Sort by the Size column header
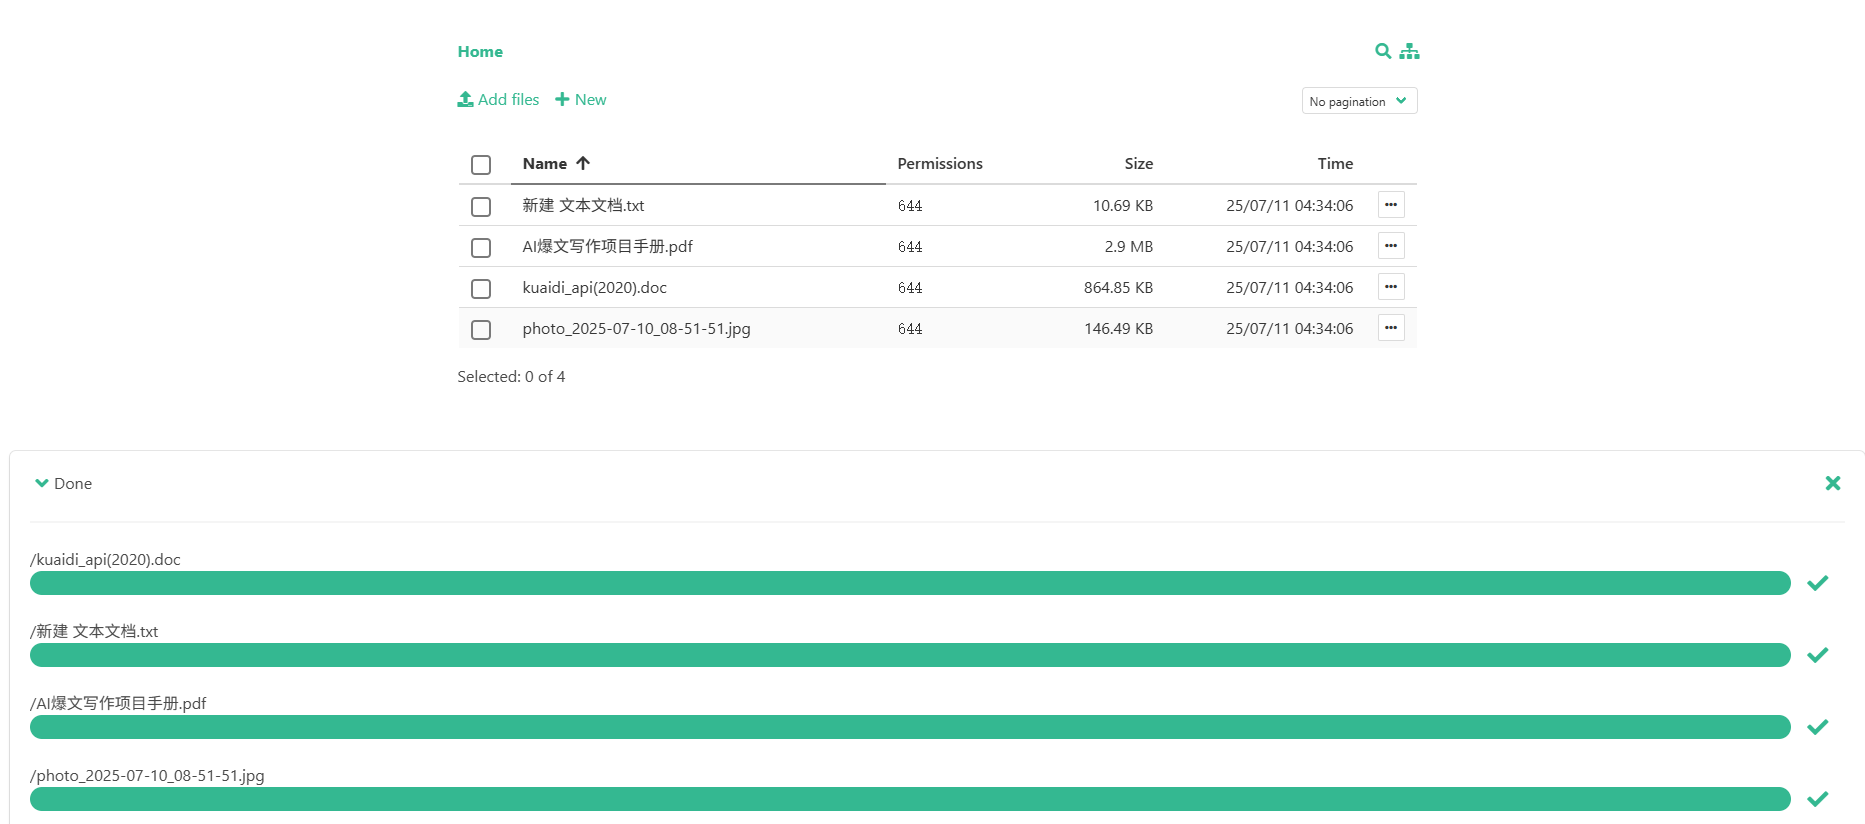 point(1138,164)
